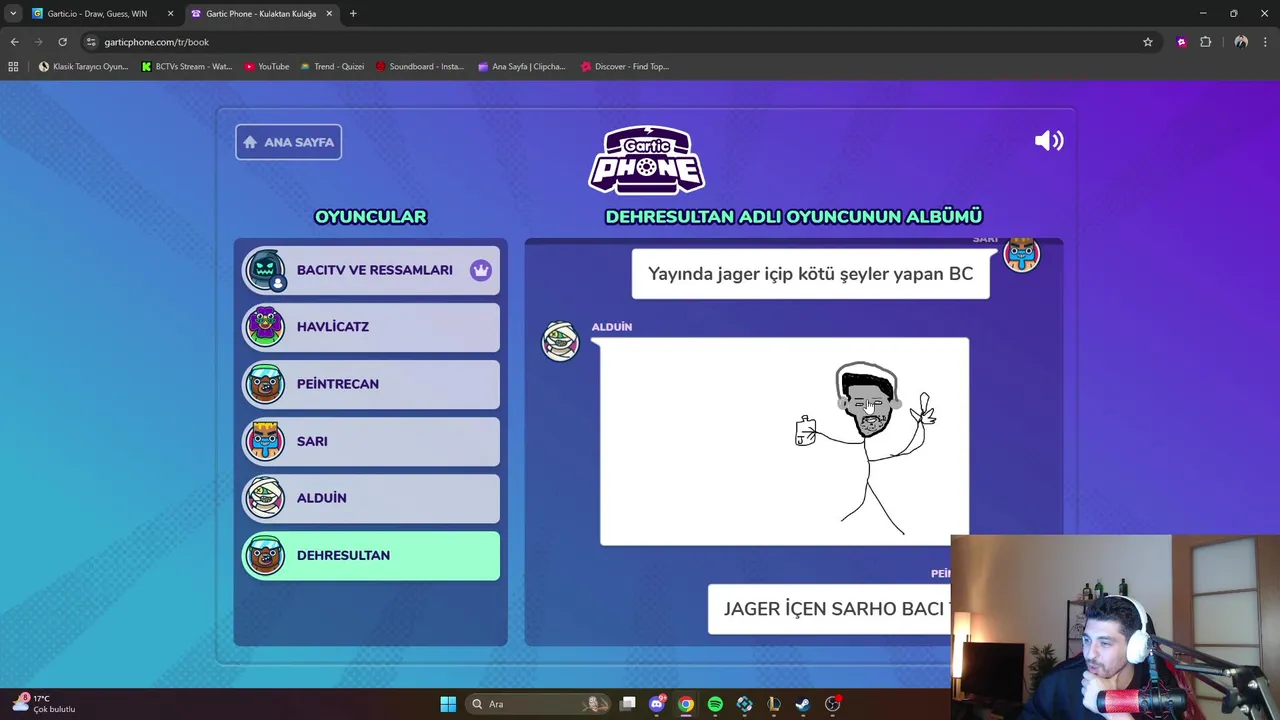Open Klasik Tarayıcı Oyun bookmark

coord(84,67)
